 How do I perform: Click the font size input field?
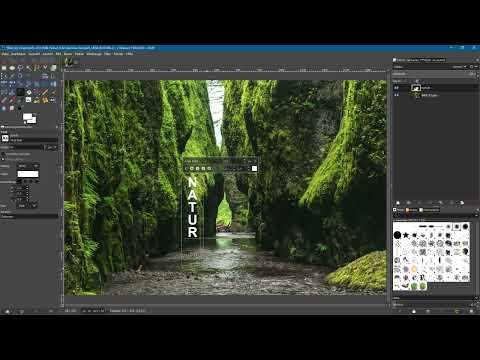pyautogui.click(x=27, y=147)
